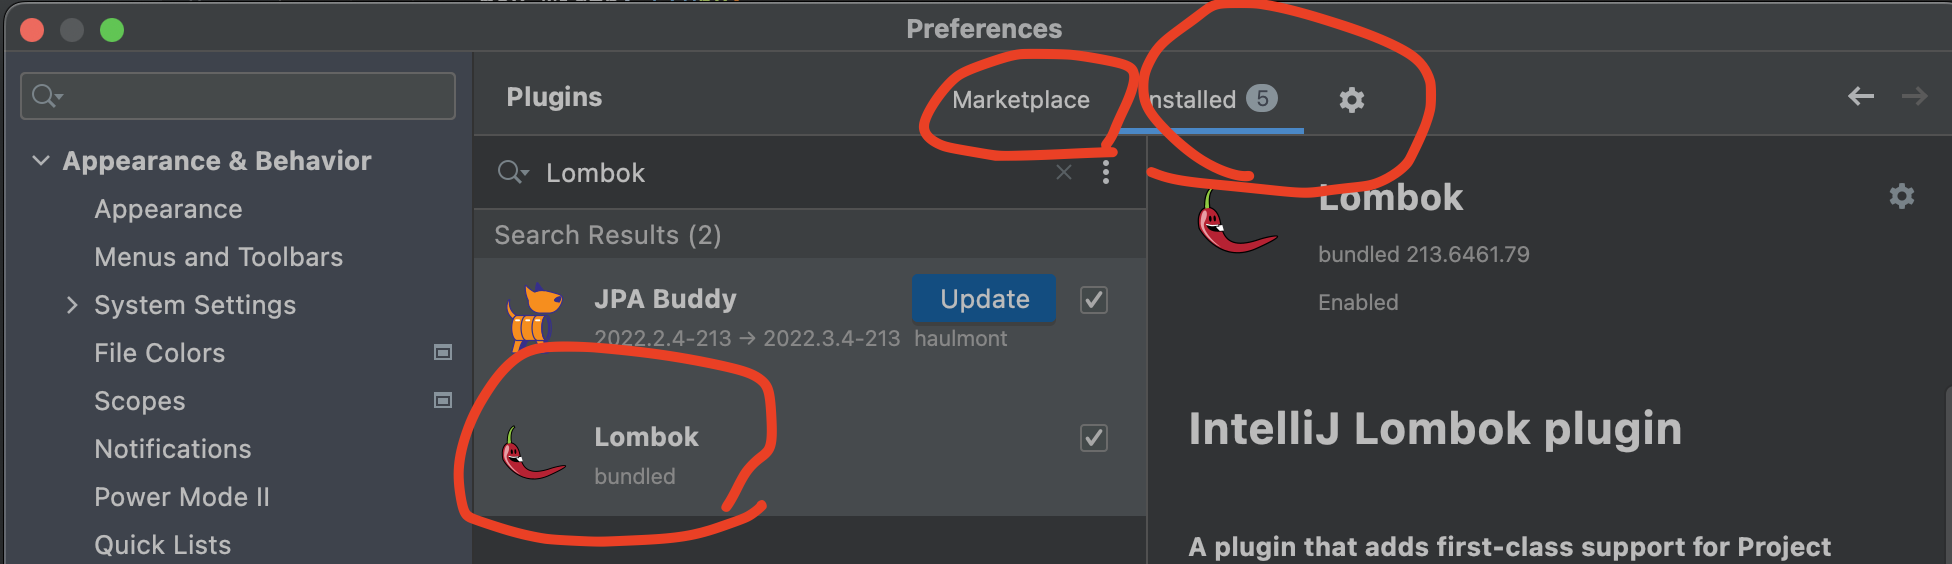Update the JPA Buddy plugin
This screenshot has width=1952, height=564.
coord(984,299)
